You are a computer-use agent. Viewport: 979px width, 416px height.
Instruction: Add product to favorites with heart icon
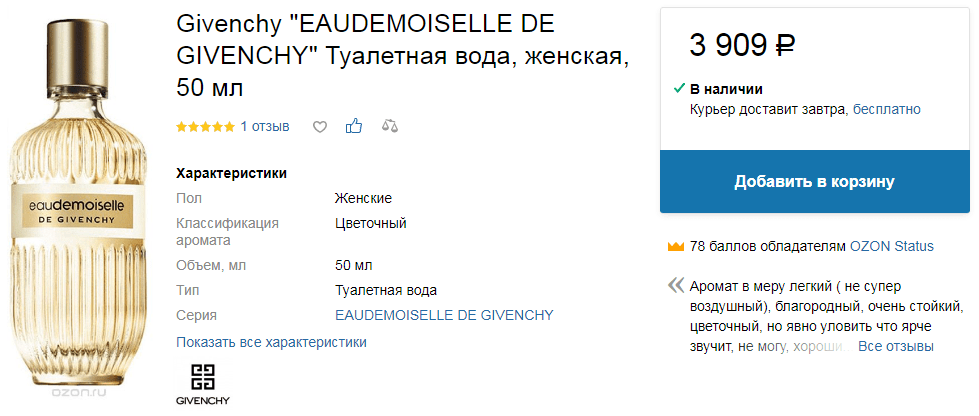(320, 127)
